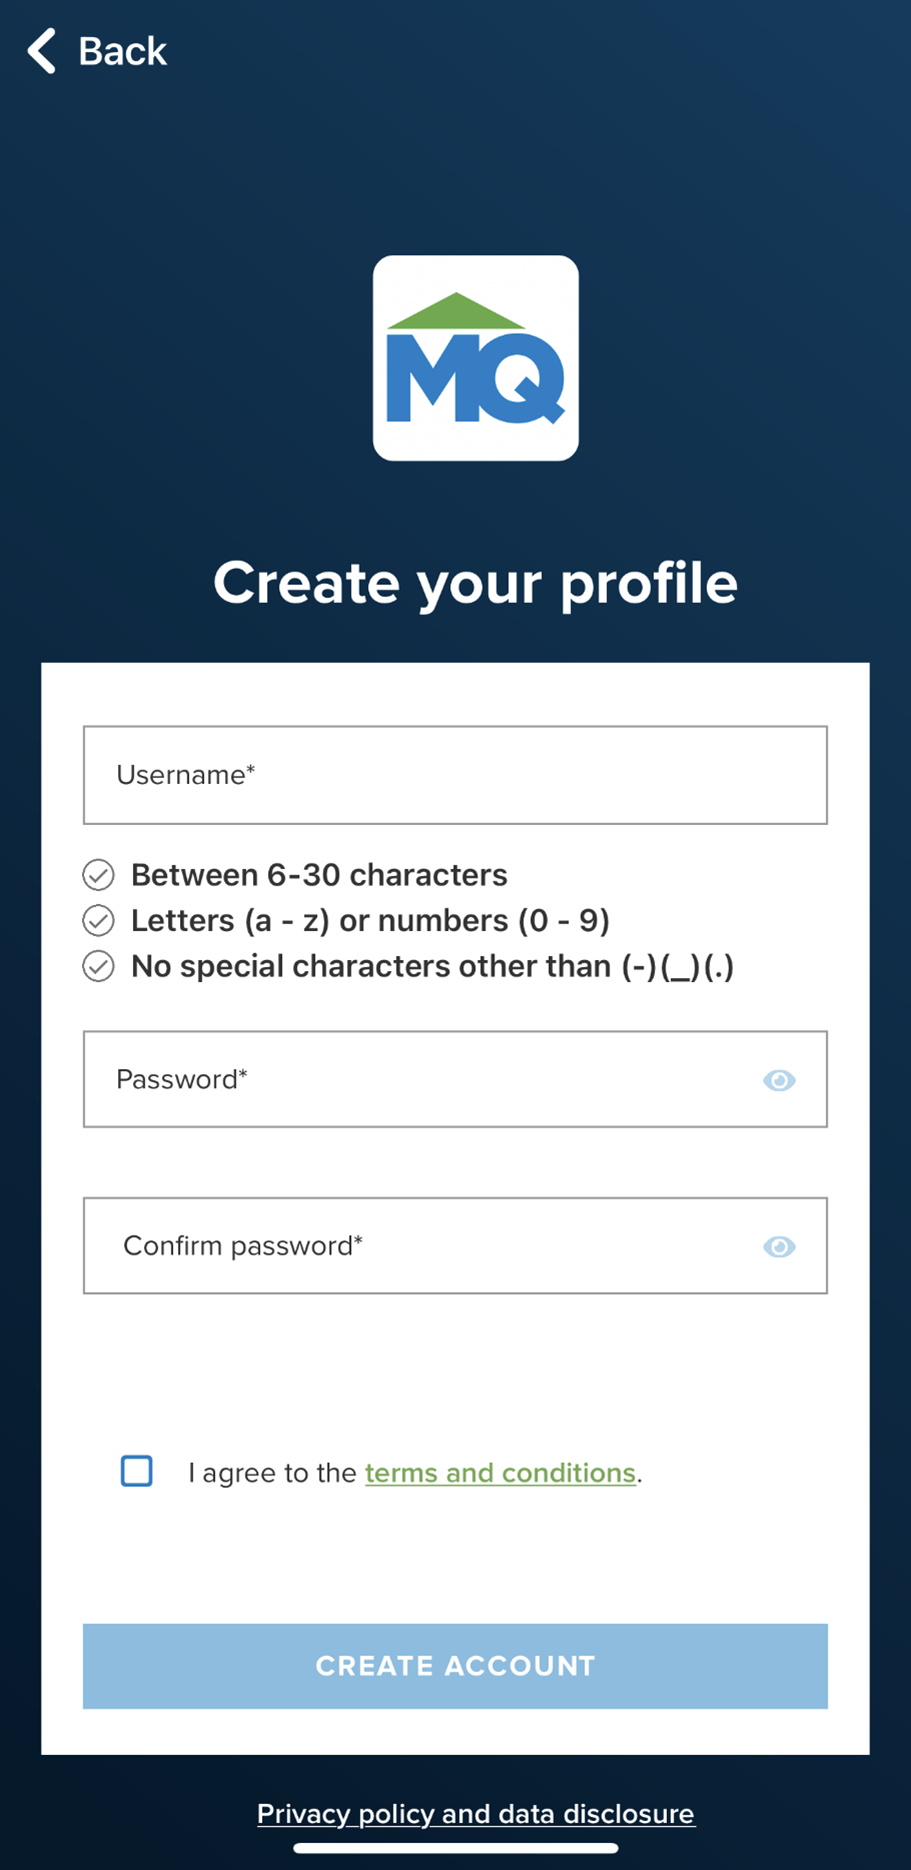Focus the Password input field
The image size is (911, 1870).
[x=455, y=1079]
